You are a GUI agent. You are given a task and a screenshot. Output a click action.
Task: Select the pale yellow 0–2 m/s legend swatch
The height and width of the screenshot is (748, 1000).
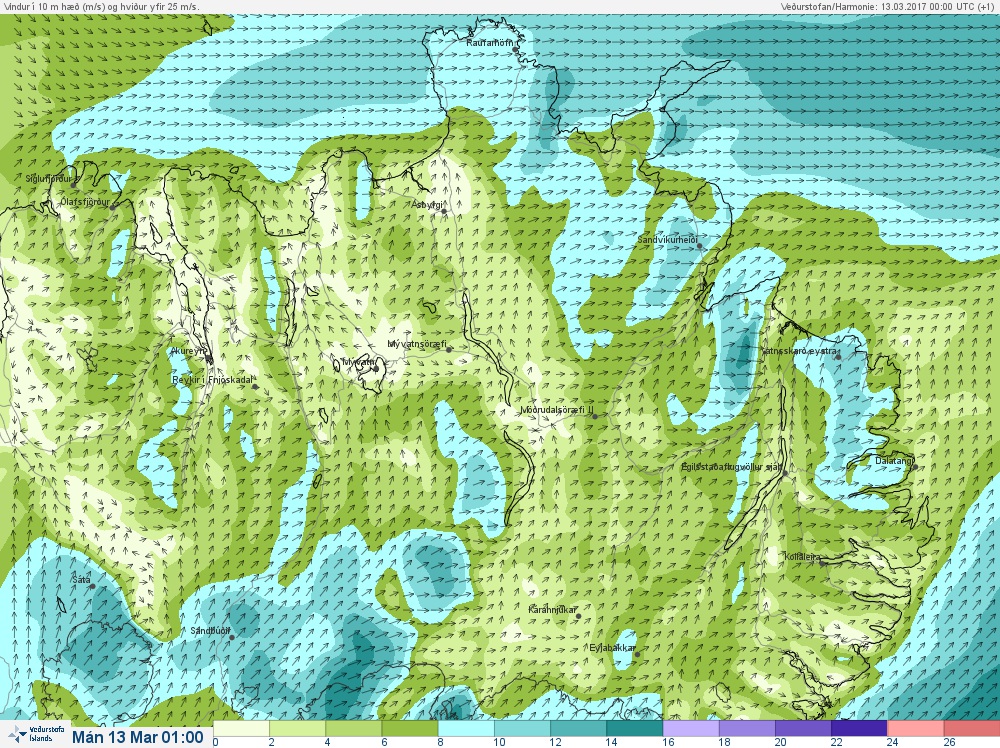241,728
